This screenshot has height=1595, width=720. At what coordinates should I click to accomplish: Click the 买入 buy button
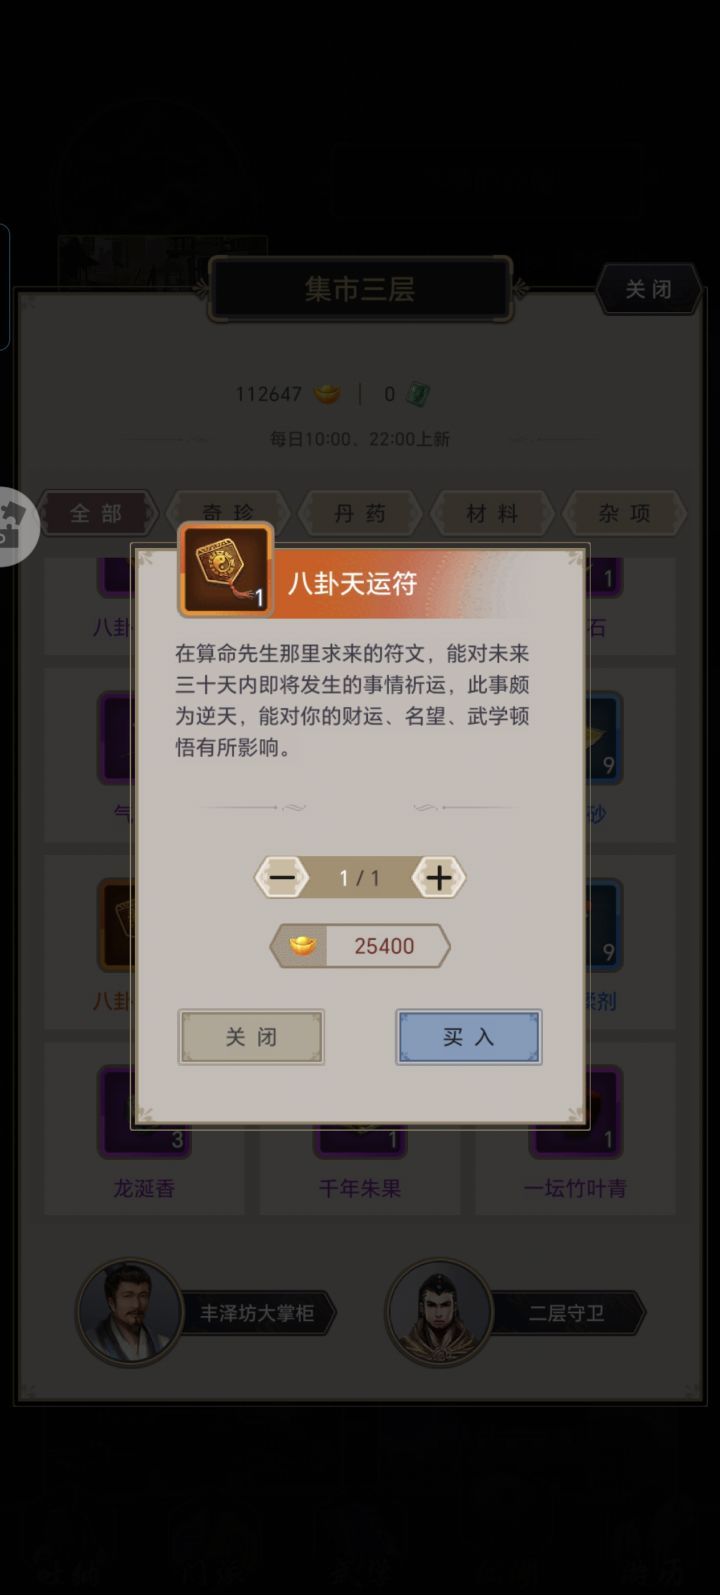tap(468, 1037)
